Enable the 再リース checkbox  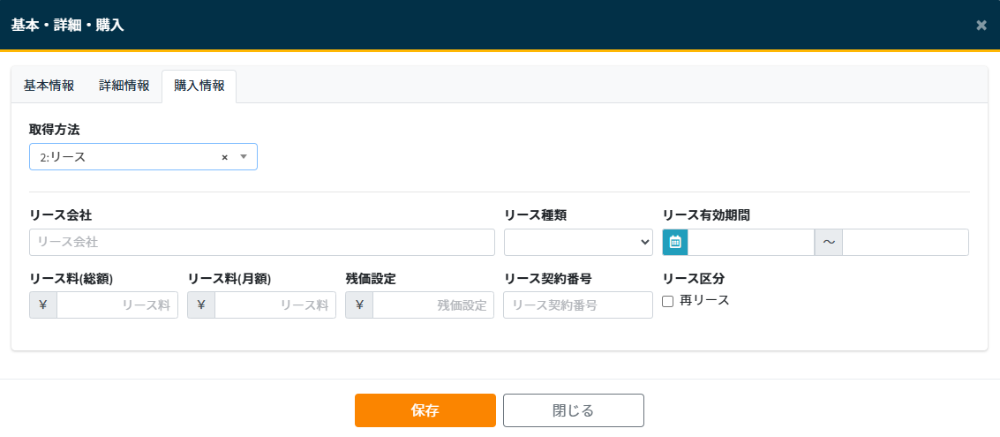[x=668, y=301]
